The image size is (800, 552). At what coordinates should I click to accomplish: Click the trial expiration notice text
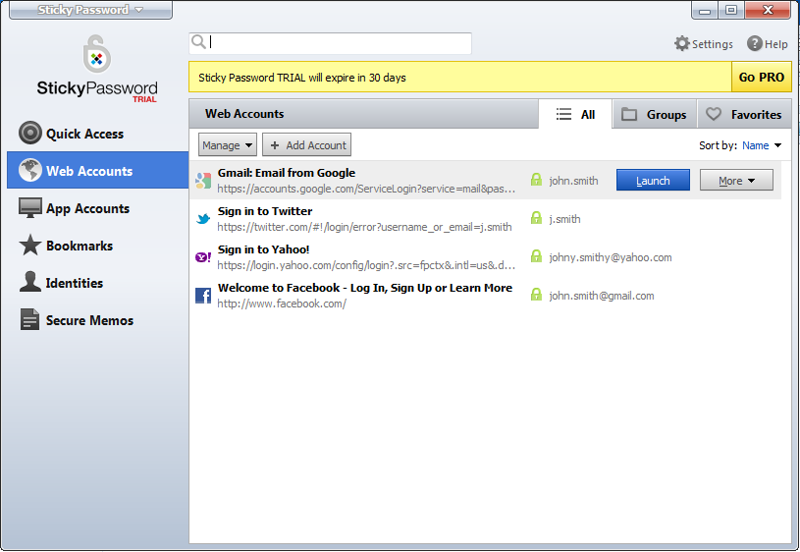(302, 78)
